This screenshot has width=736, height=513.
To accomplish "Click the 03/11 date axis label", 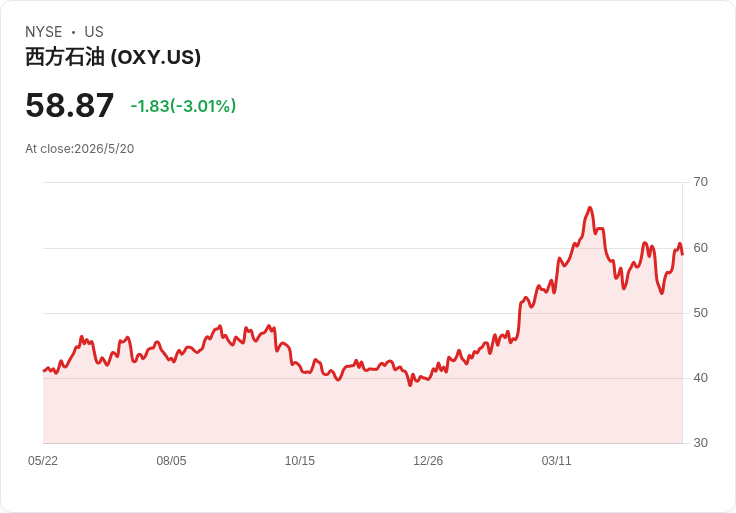I will [x=556, y=461].
